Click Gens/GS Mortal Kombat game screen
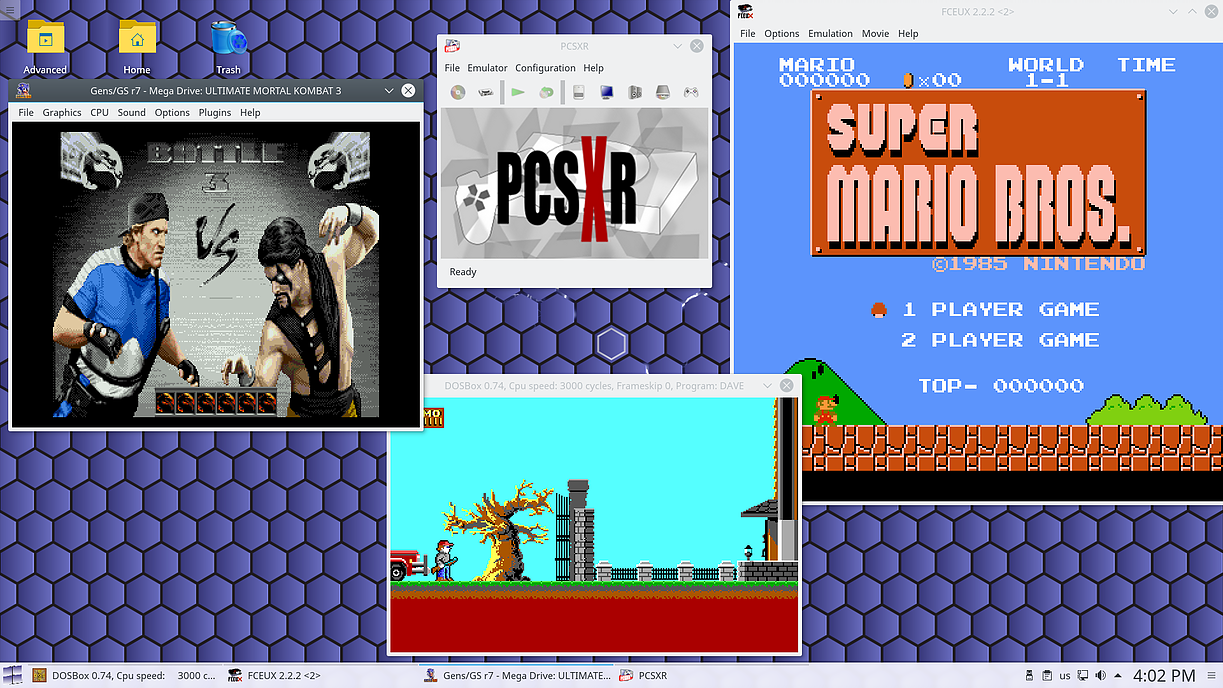The height and width of the screenshot is (688, 1223). pos(215,274)
